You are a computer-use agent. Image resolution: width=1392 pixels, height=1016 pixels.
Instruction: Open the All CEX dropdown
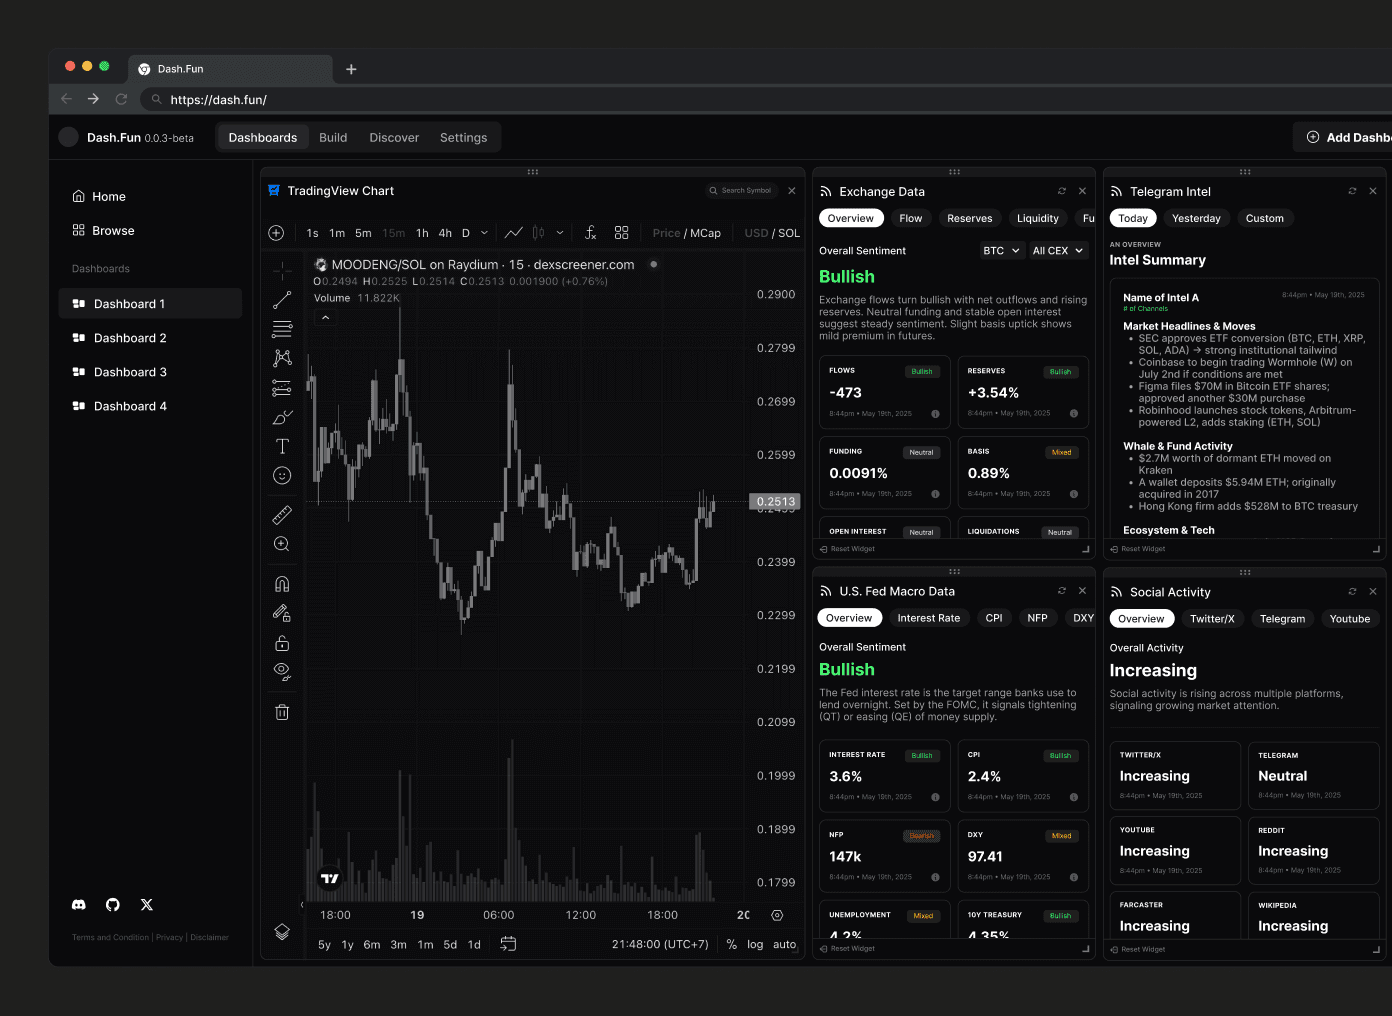tap(1058, 251)
